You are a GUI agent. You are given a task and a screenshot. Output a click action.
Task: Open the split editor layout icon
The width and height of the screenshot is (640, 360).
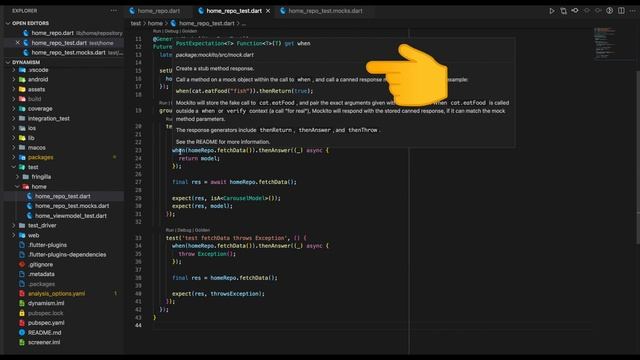[x=621, y=11]
